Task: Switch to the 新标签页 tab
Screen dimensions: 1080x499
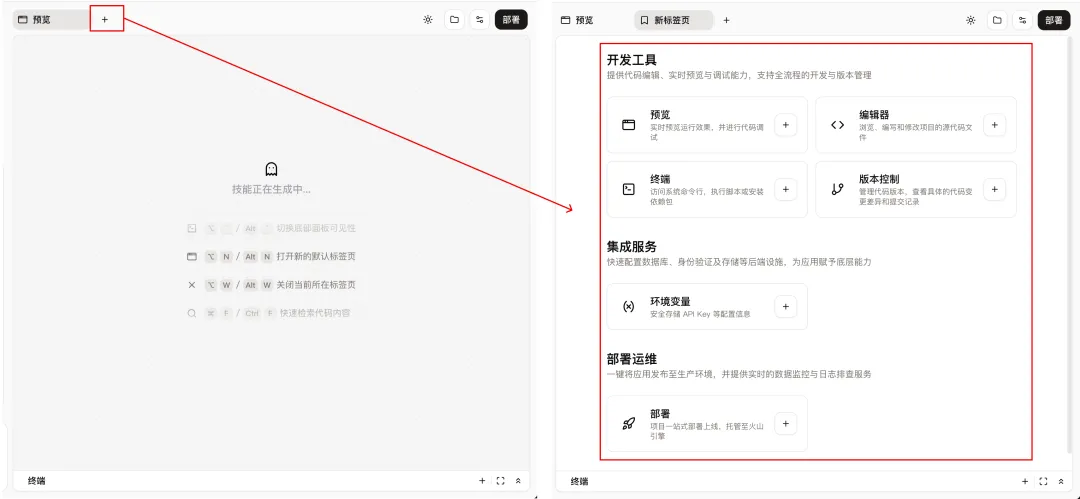Action: point(671,20)
